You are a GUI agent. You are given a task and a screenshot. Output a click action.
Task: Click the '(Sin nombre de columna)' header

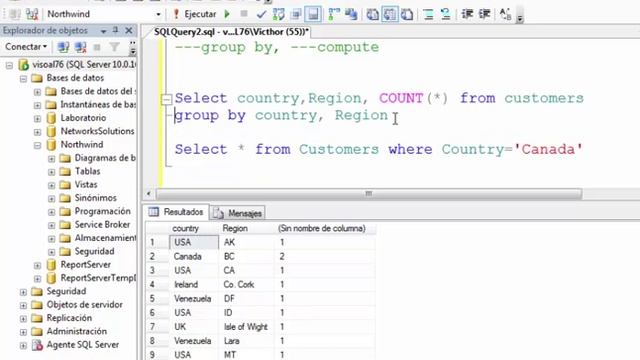(325, 229)
